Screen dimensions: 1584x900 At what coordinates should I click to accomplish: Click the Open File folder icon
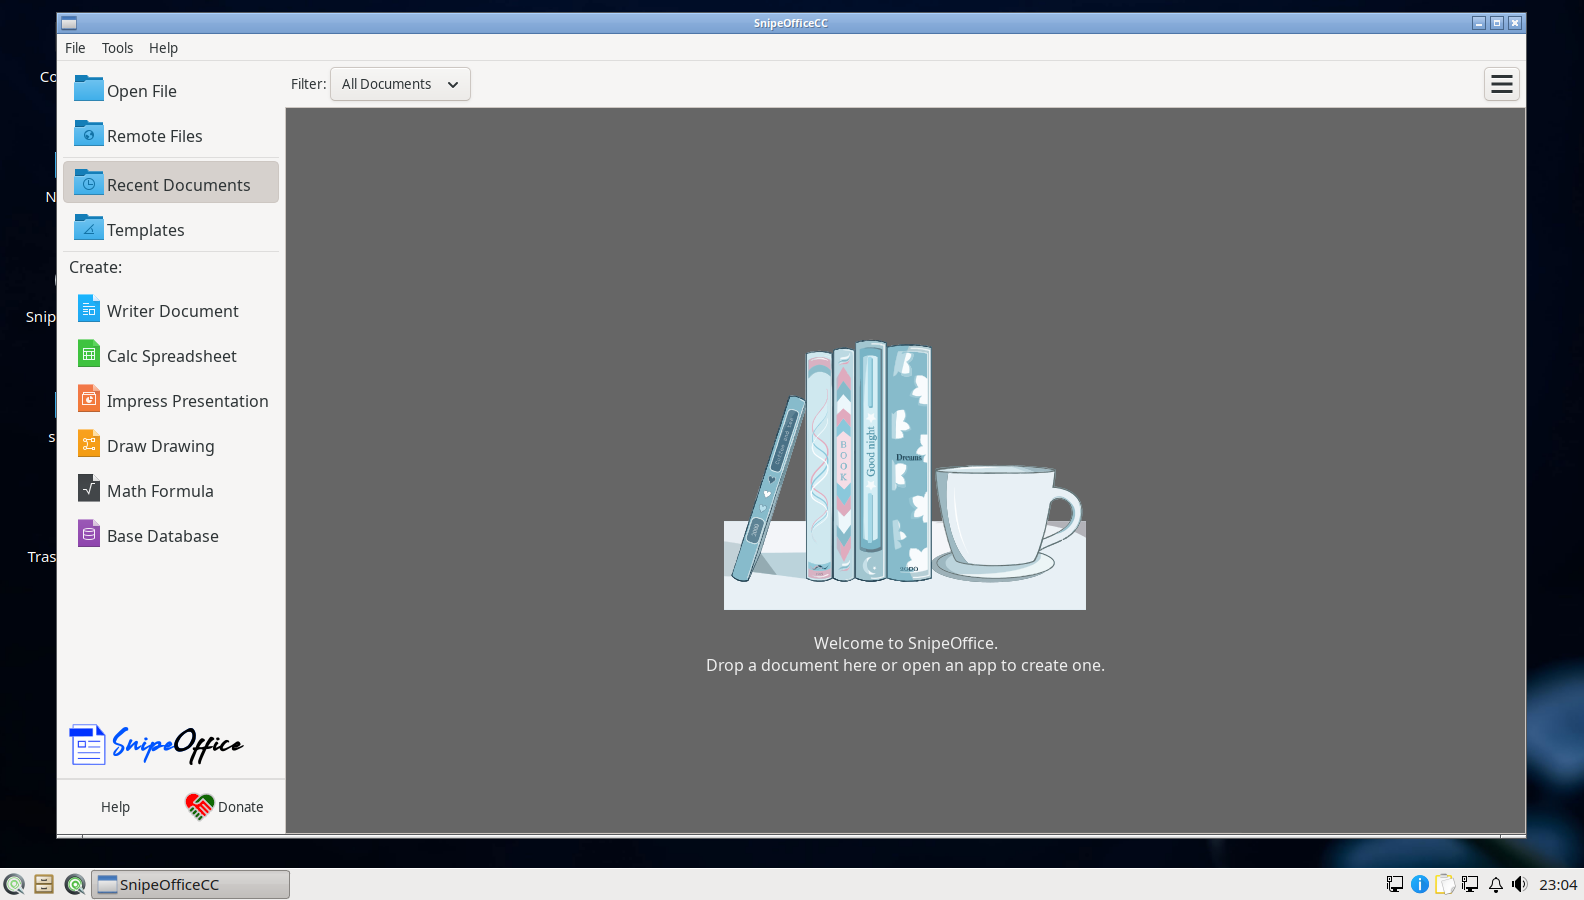click(89, 89)
